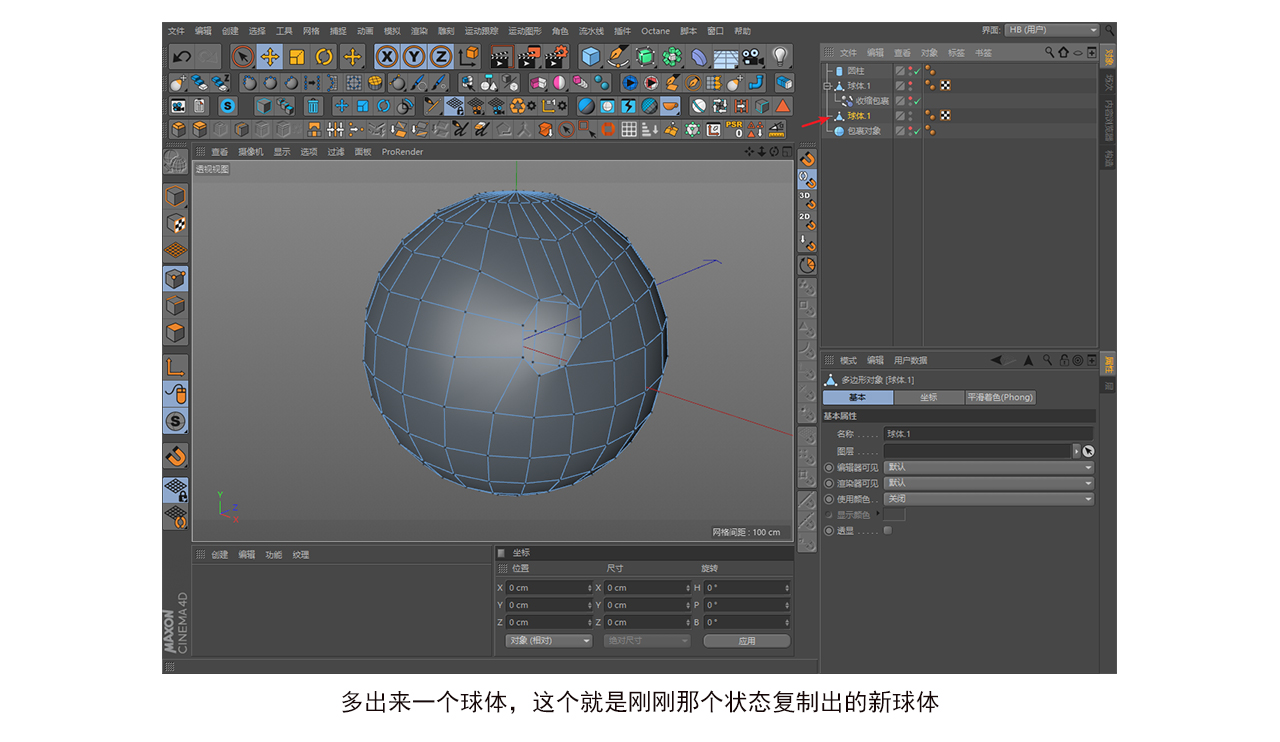
Task: Switch to the 坐标 attribute tab
Action: (929, 398)
